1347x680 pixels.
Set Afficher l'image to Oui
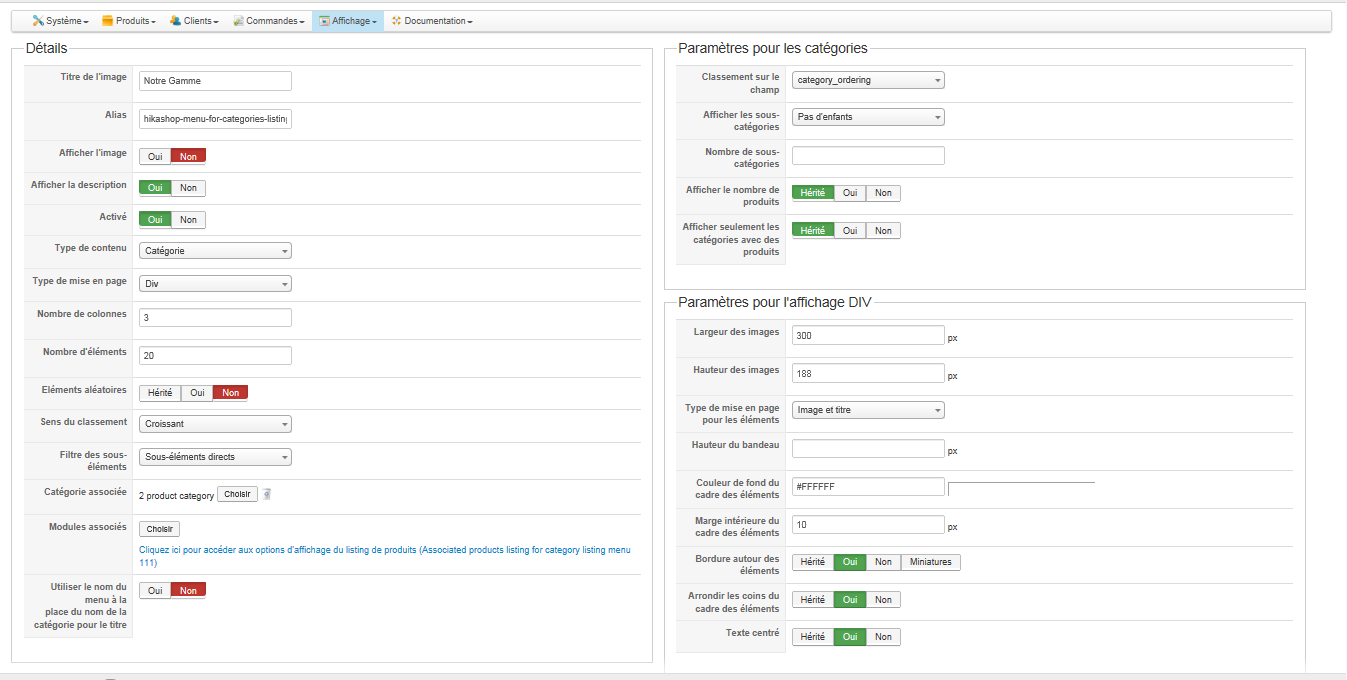coord(155,156)
